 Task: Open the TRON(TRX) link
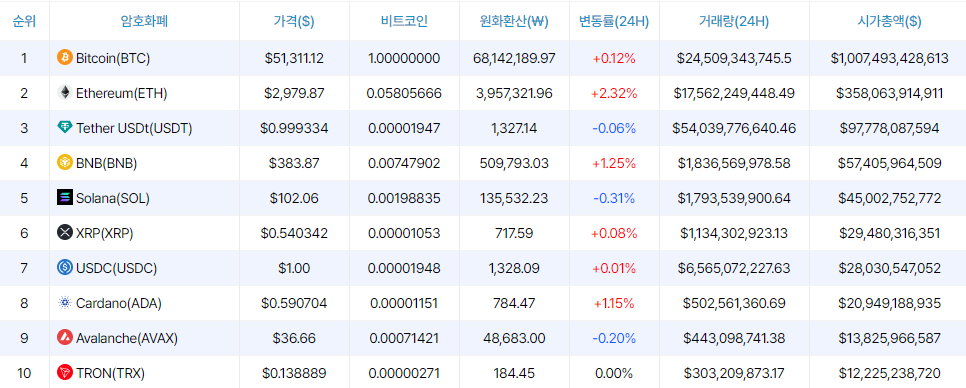pos(110,373)
